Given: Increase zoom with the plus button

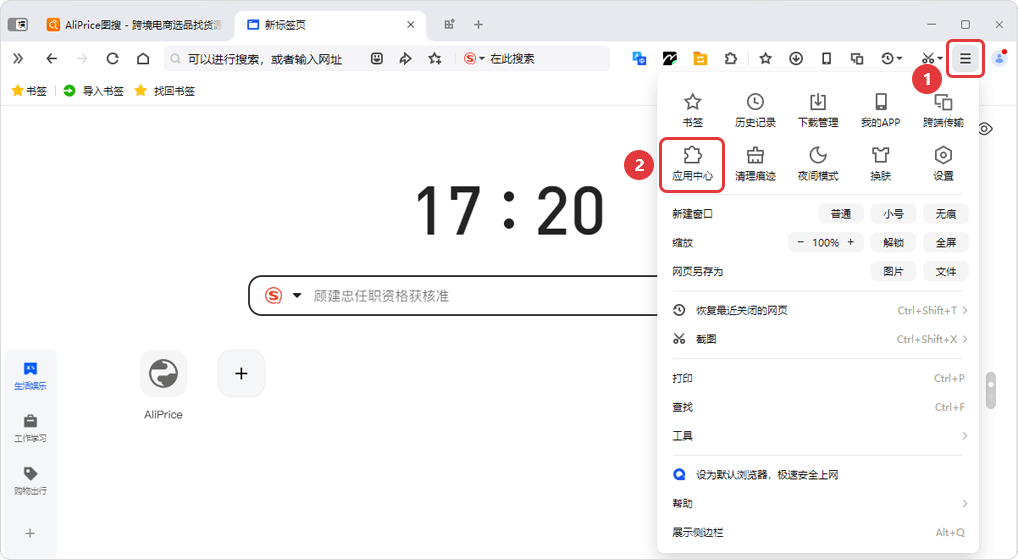Looking at the screenshot, I should click(851, 243).
